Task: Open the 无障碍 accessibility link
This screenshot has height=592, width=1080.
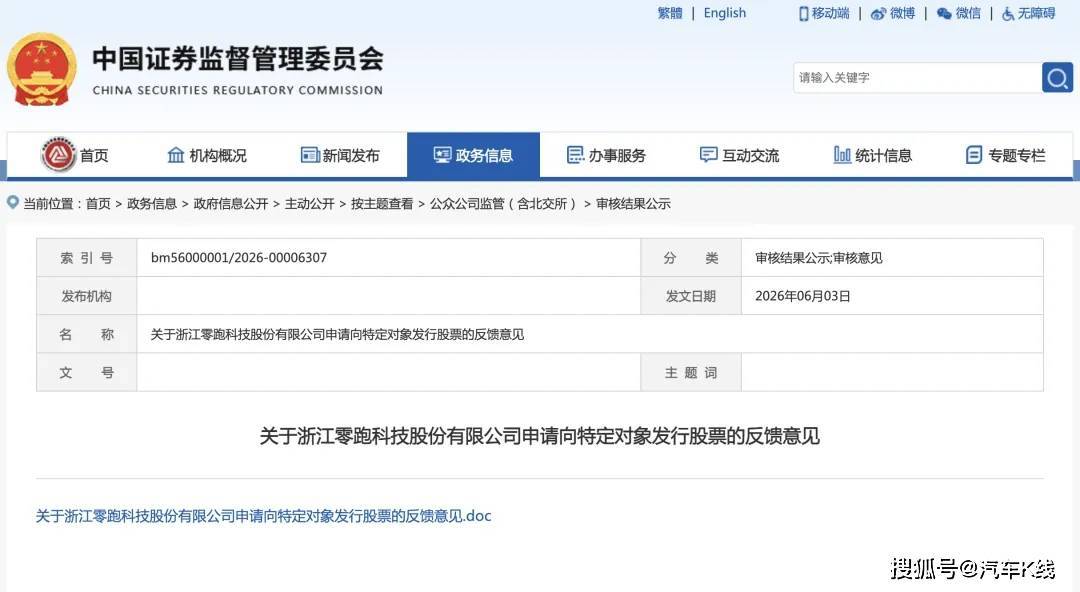Action: coord(1037,13)
